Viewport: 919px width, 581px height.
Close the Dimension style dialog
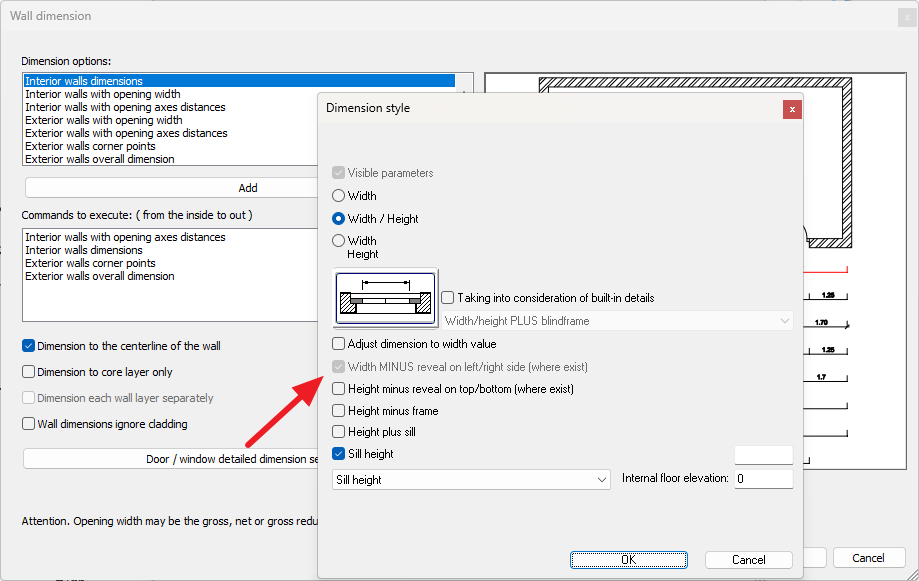(x=792, y=109)
